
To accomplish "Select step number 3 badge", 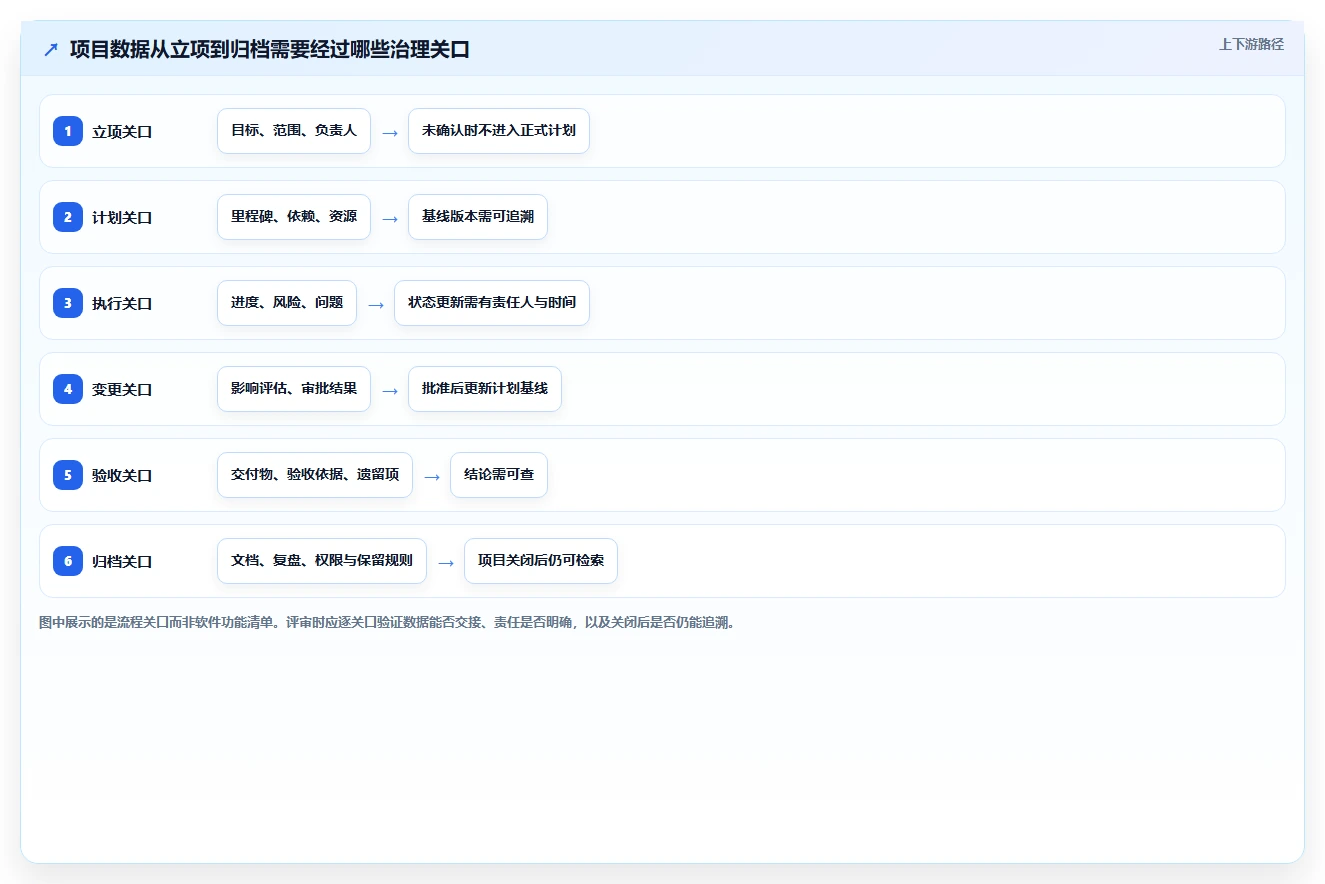I will tap(68, 303).
